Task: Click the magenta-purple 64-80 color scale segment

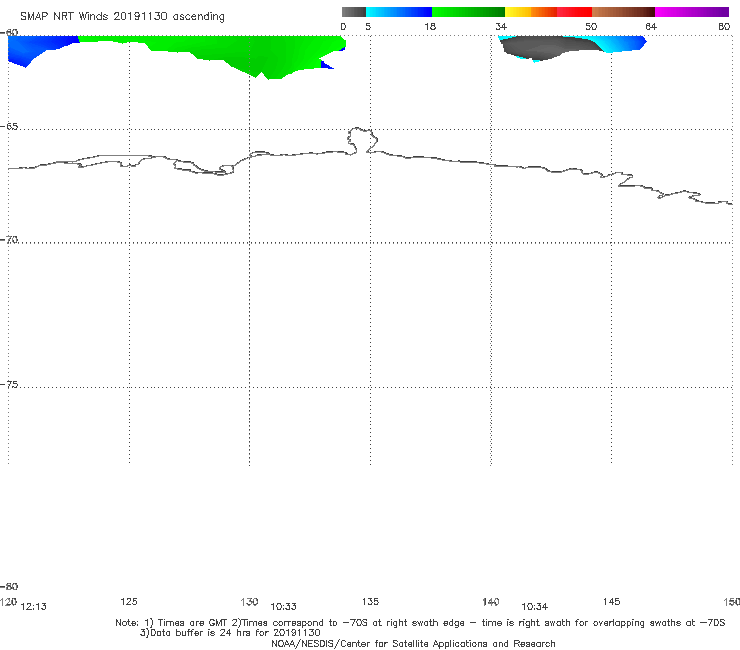Action: tap(692, 12)
